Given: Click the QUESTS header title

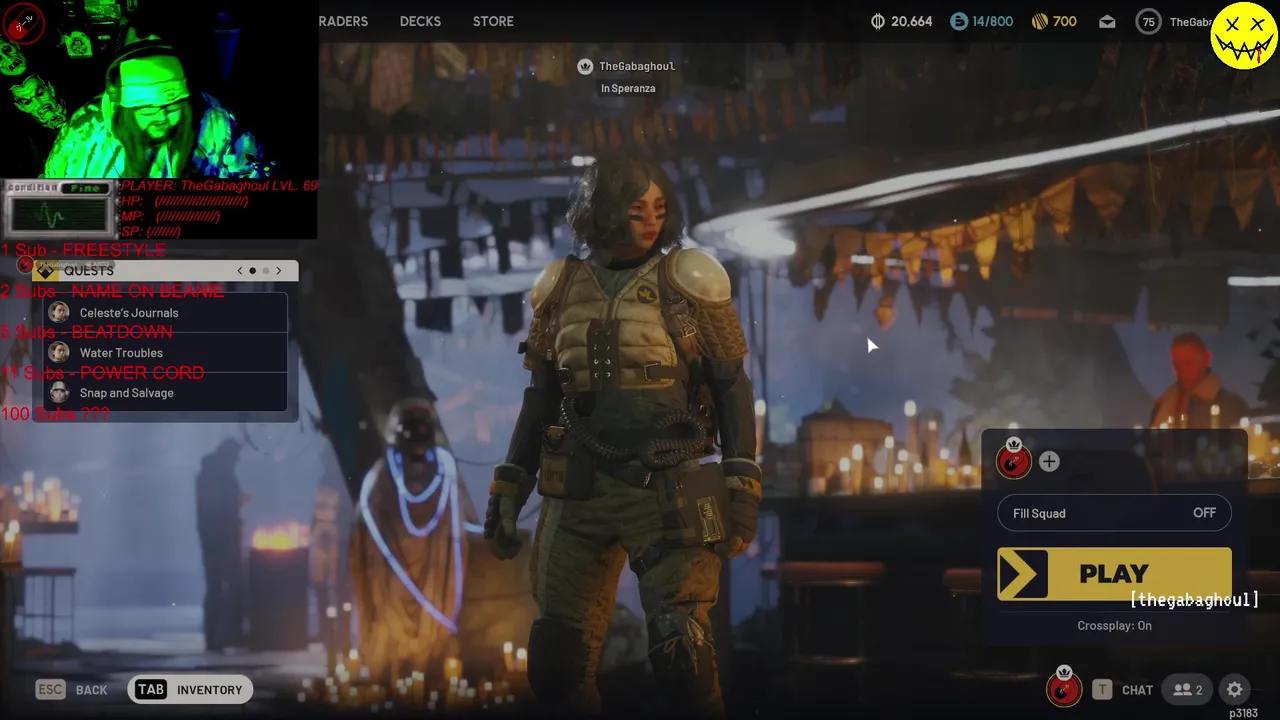Looking at the screenshot, I should tap(89, 271).
